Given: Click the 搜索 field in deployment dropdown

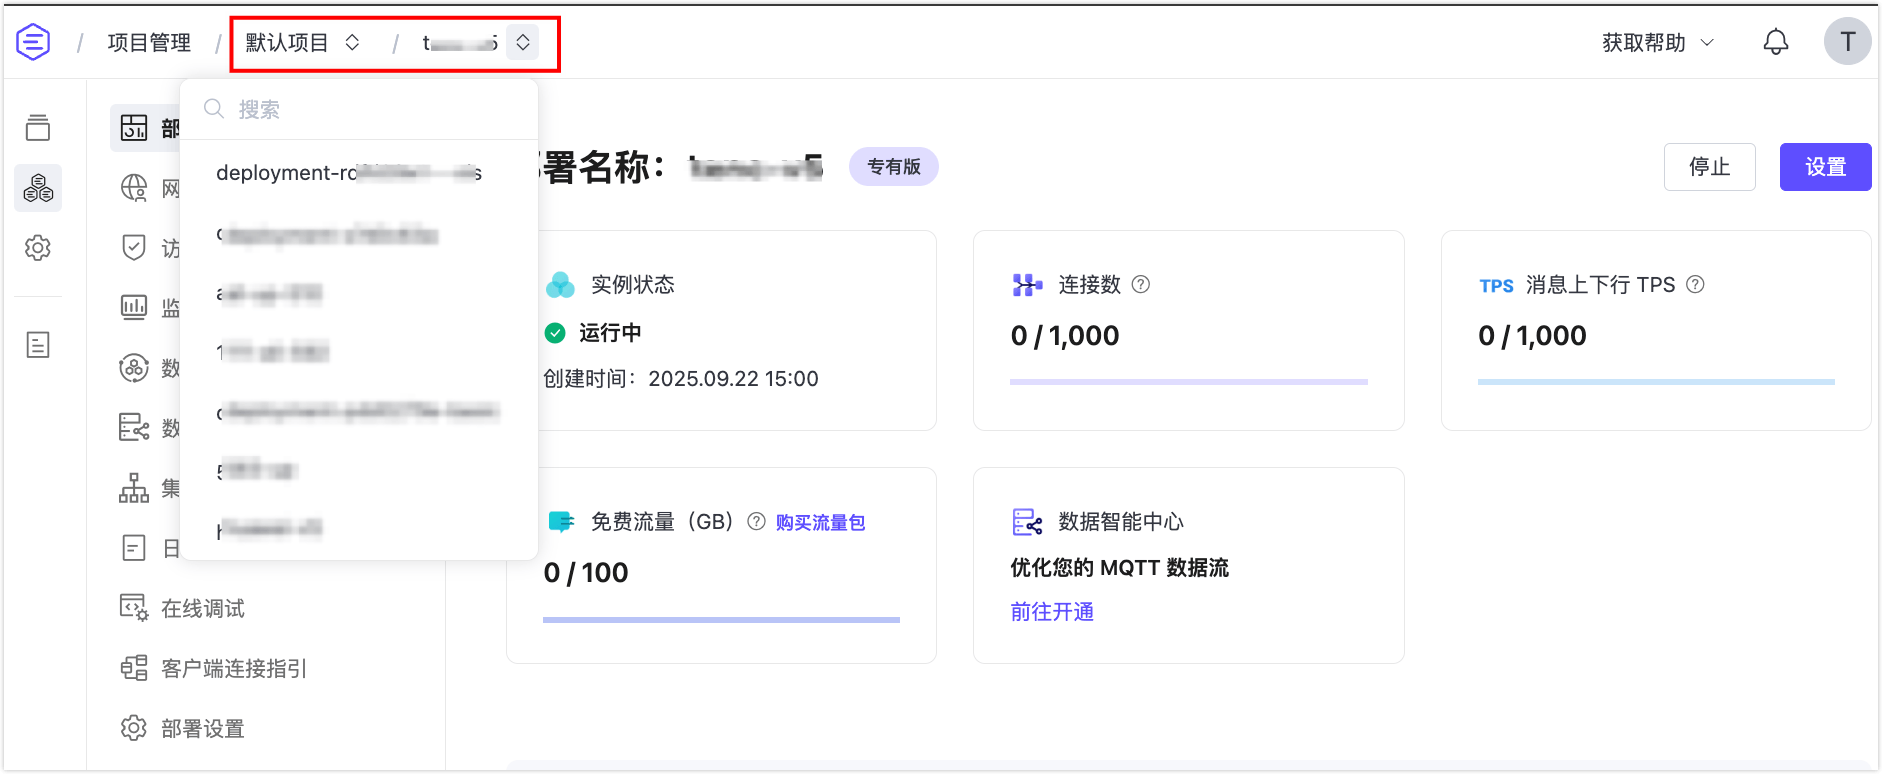Looking at the screenshot, I should pos(370,109).
